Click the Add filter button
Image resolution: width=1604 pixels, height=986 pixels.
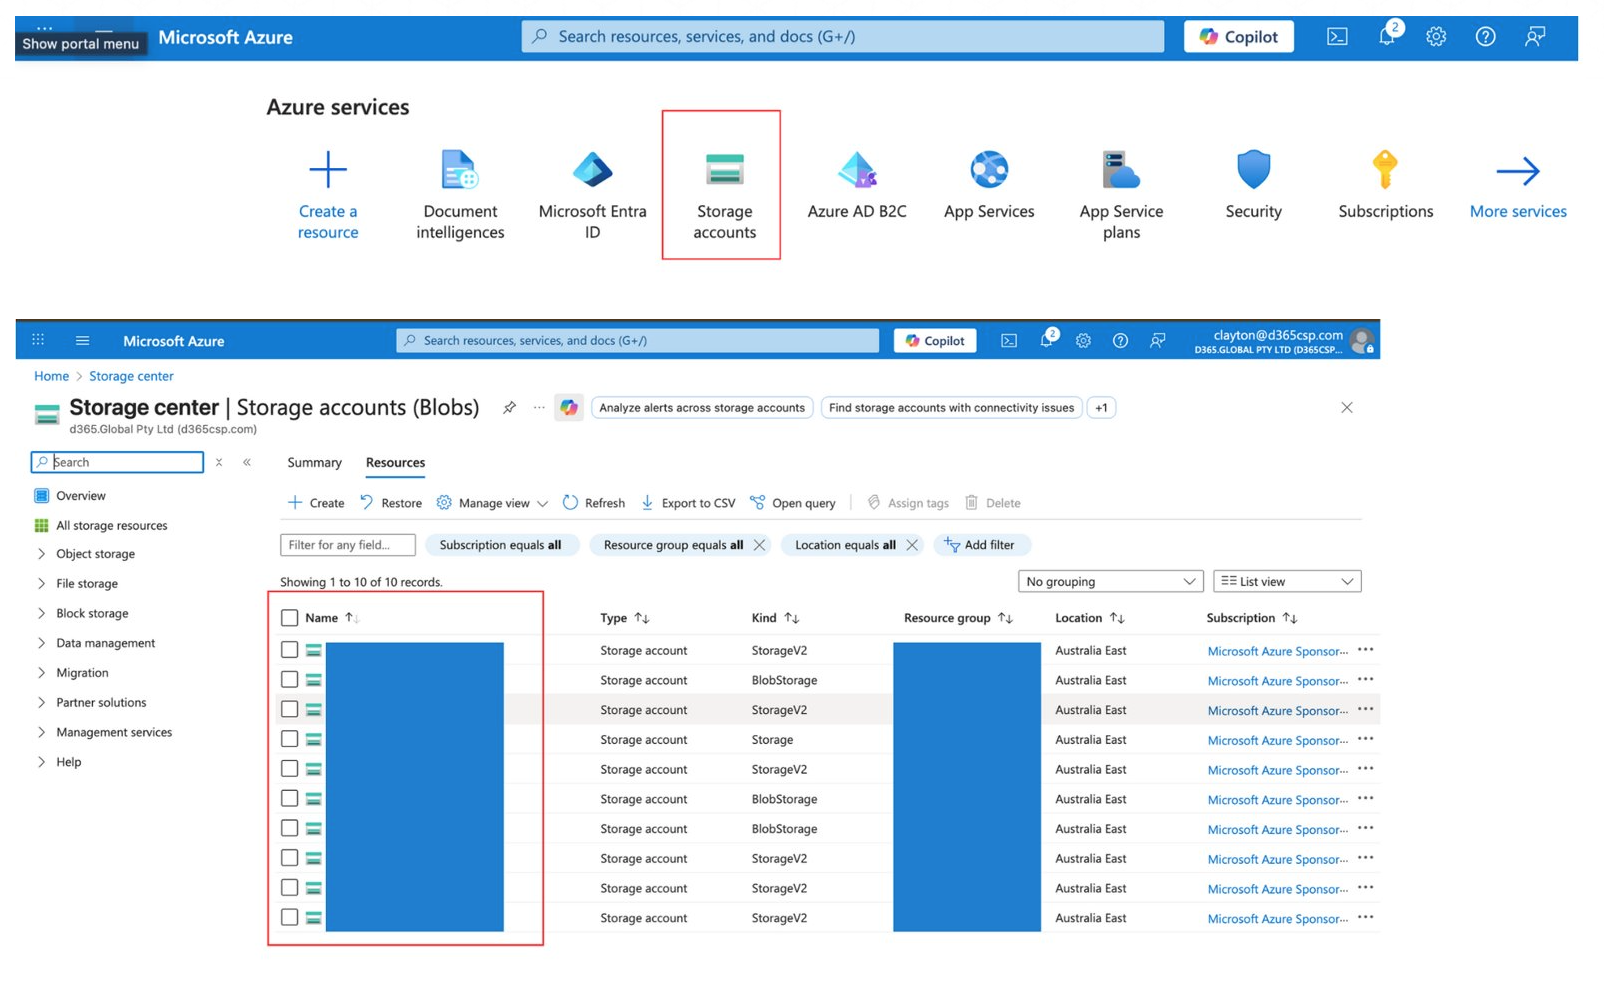point(980,545)
